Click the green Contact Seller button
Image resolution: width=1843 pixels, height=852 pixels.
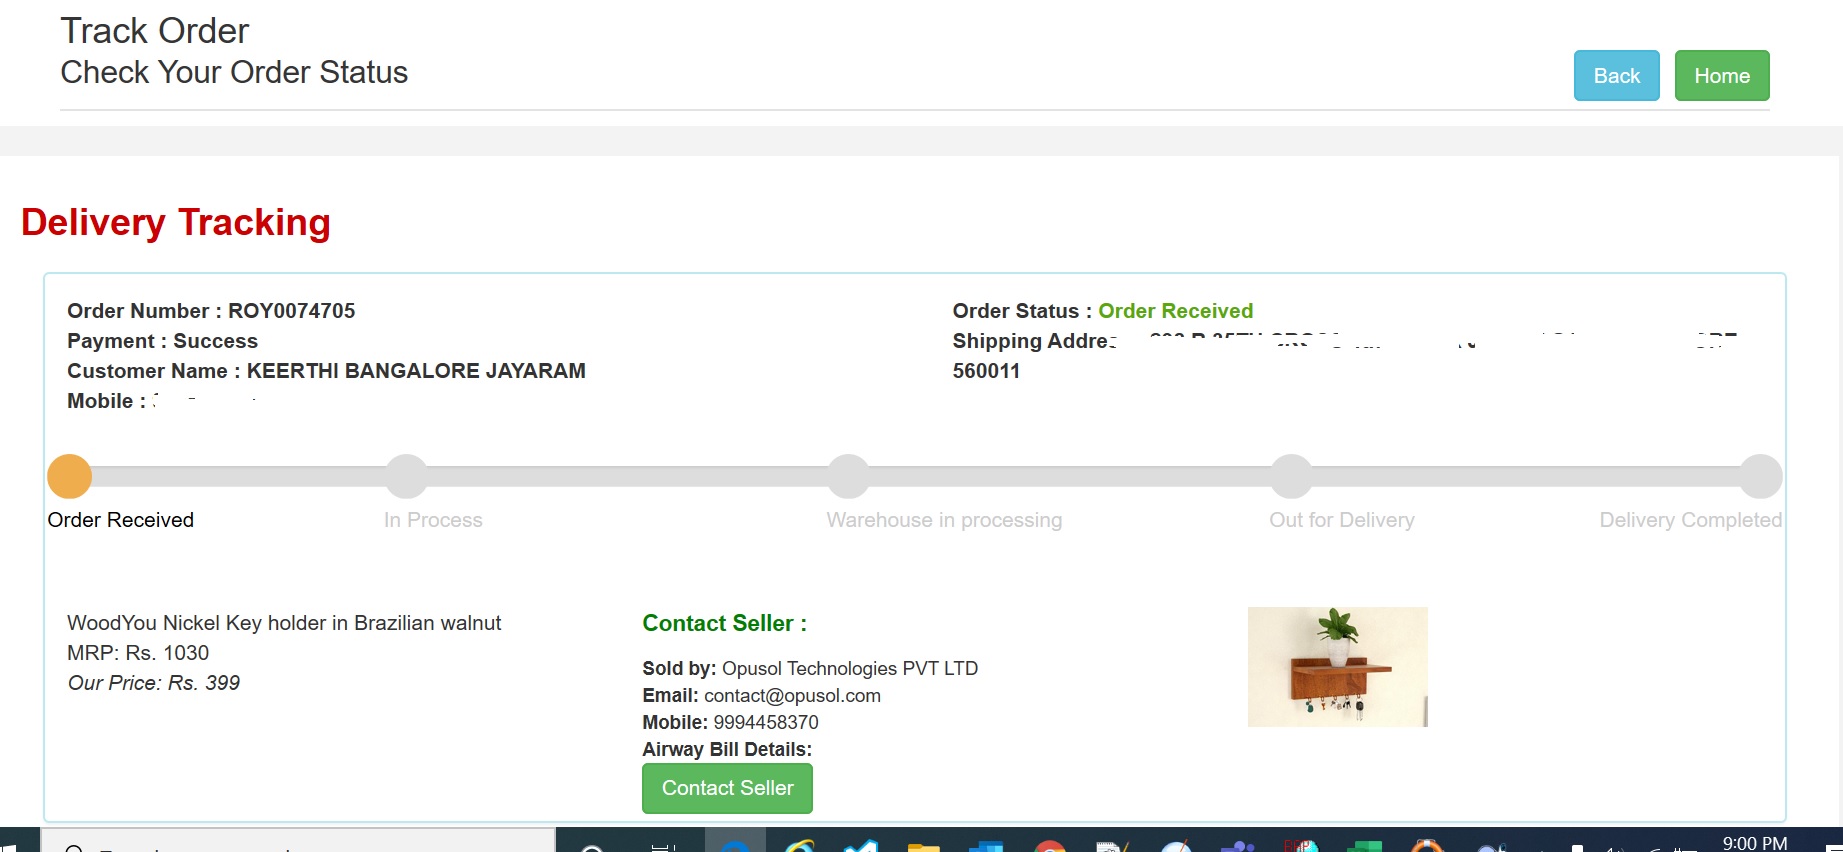point(727,788)
